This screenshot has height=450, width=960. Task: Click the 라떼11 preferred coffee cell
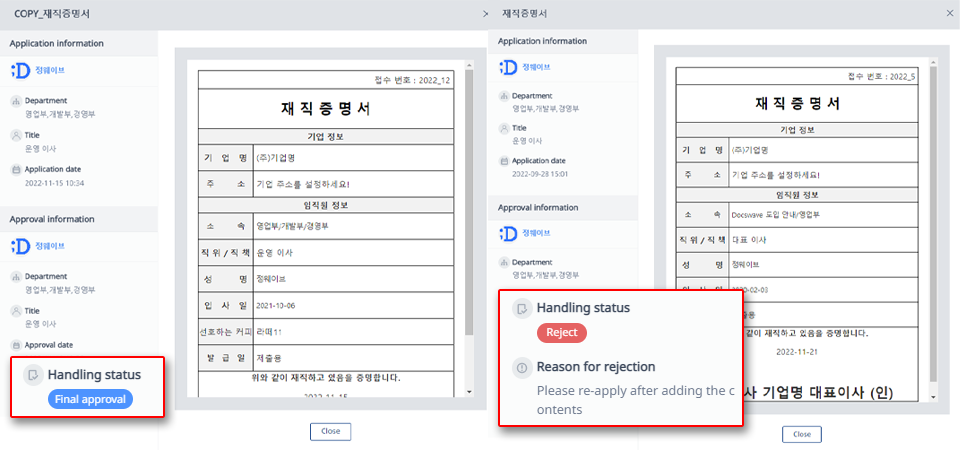[x=353, y=332]
